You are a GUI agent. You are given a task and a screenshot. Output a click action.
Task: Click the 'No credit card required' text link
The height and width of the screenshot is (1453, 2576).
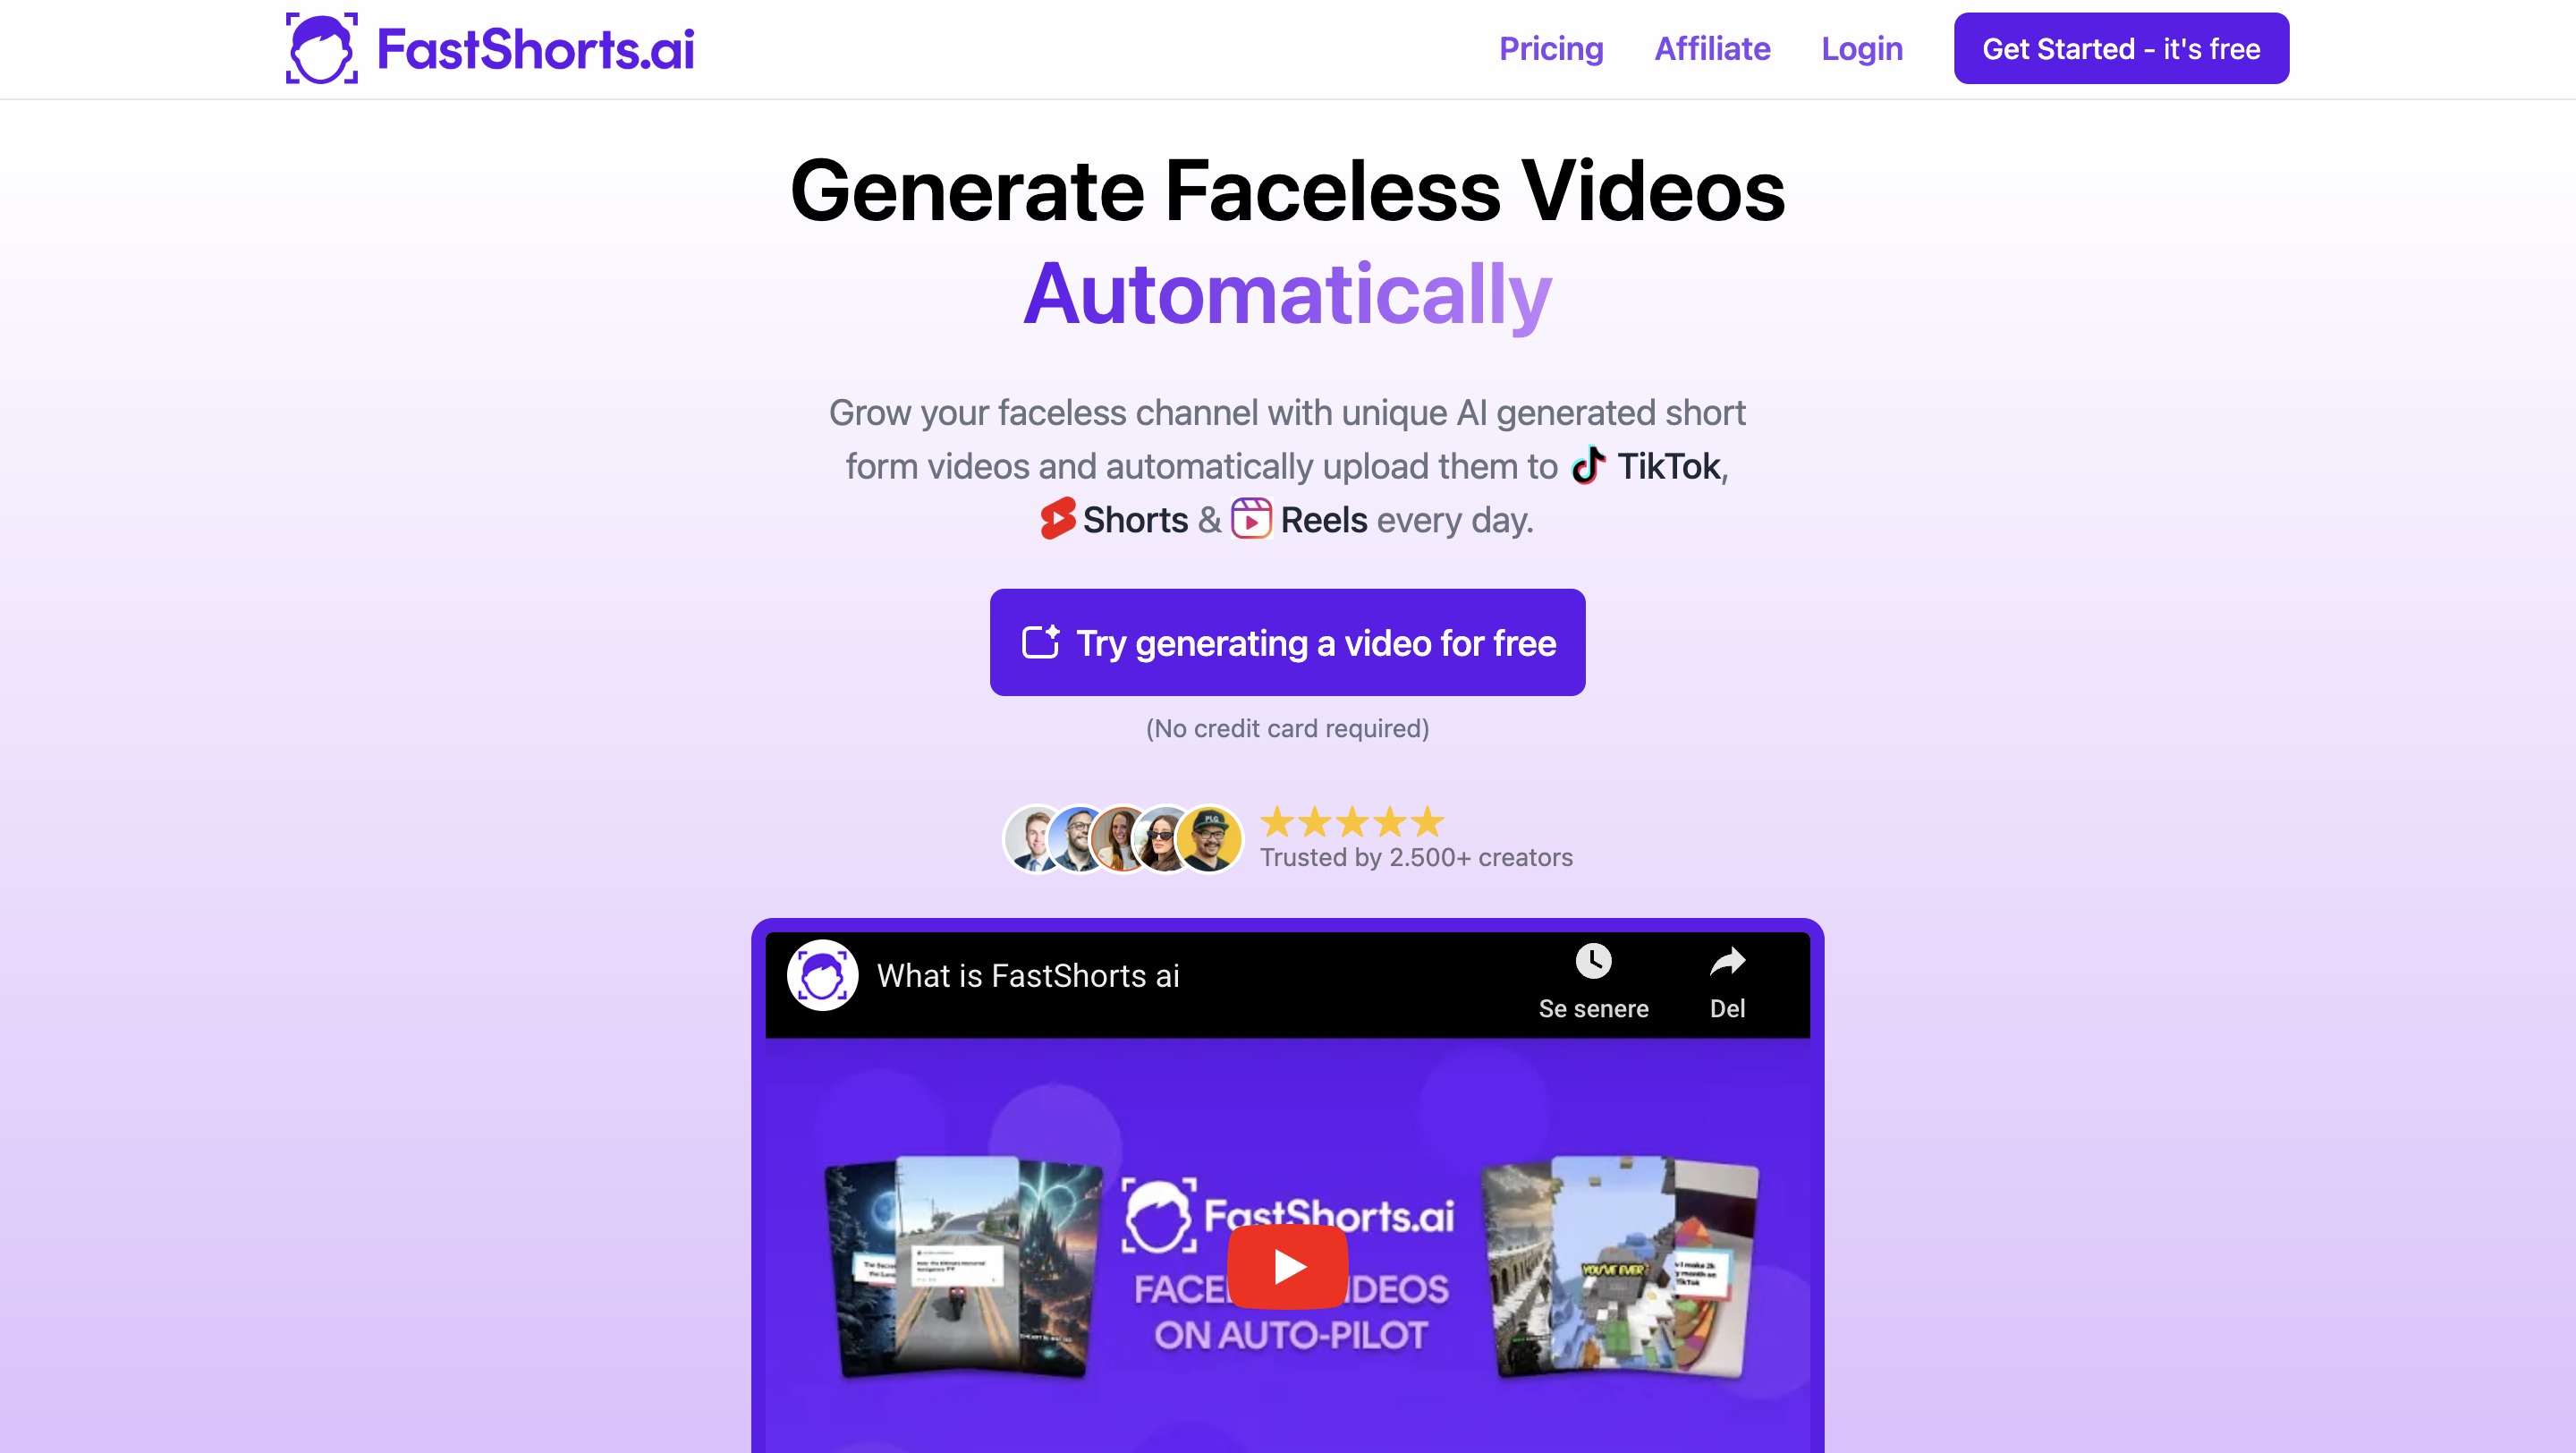1288,727
